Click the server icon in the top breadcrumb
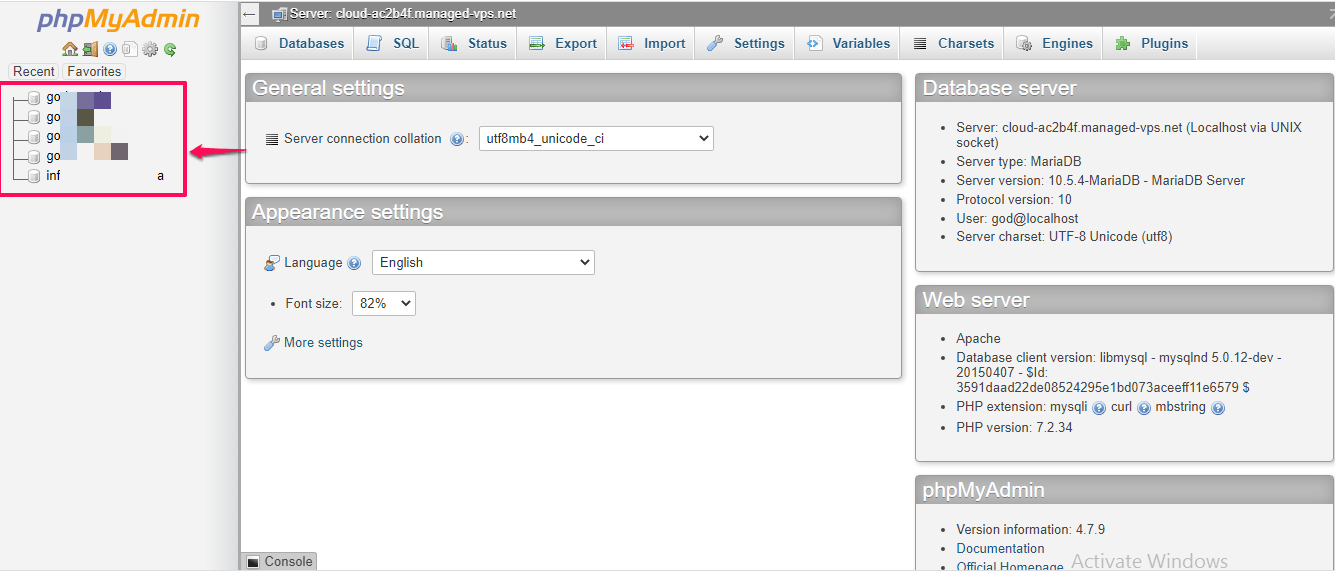The image size is (1335, 571). [279, 14]
